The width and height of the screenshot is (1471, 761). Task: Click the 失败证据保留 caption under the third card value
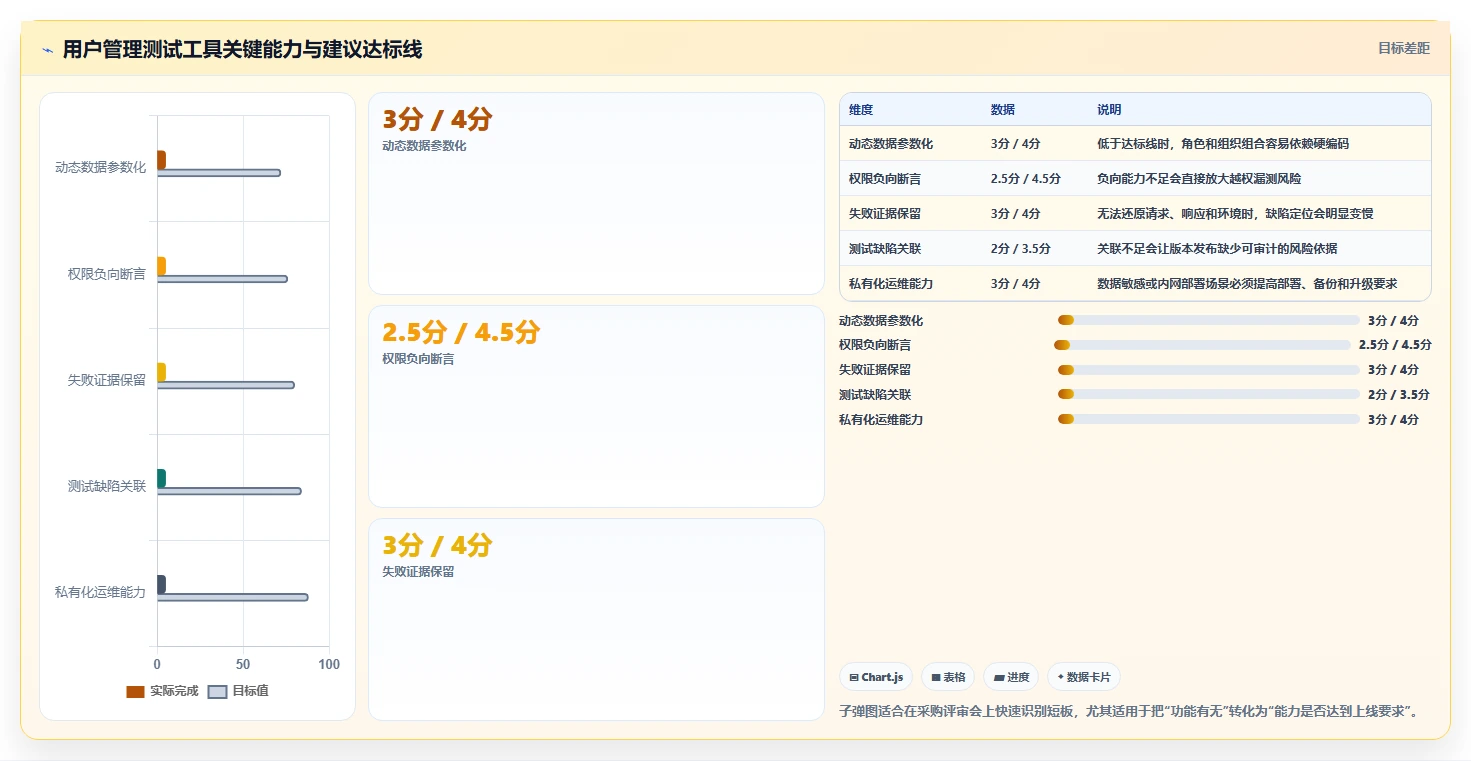coord(418,572)
